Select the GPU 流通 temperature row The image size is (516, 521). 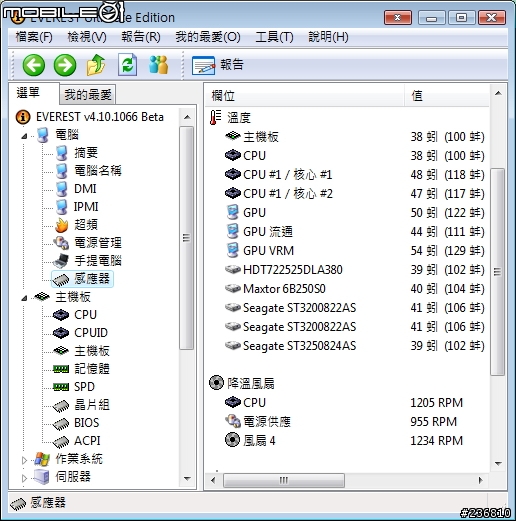tap(347, 232)
